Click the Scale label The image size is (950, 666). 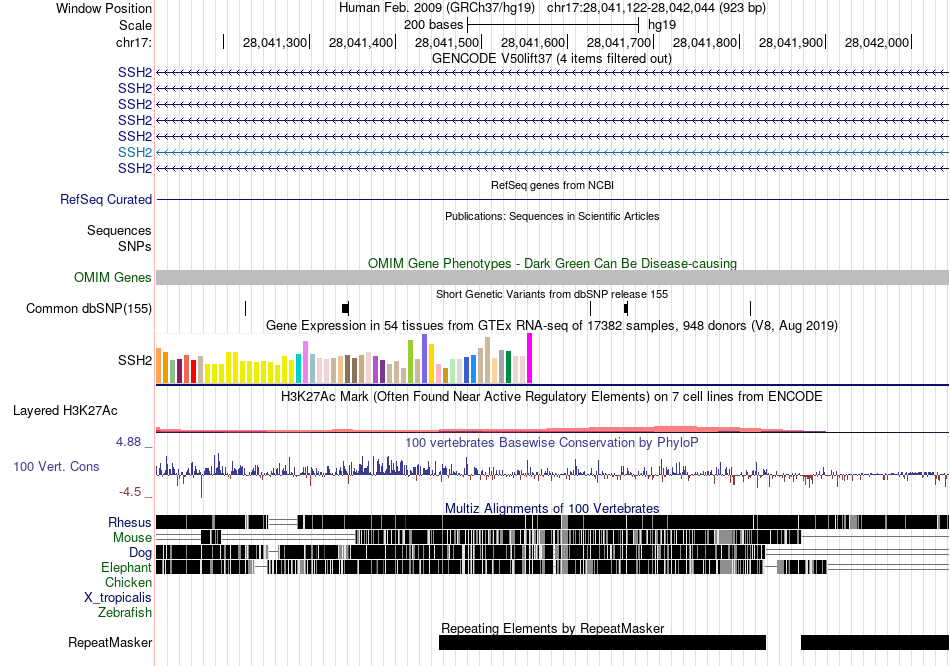coord(135,25)
